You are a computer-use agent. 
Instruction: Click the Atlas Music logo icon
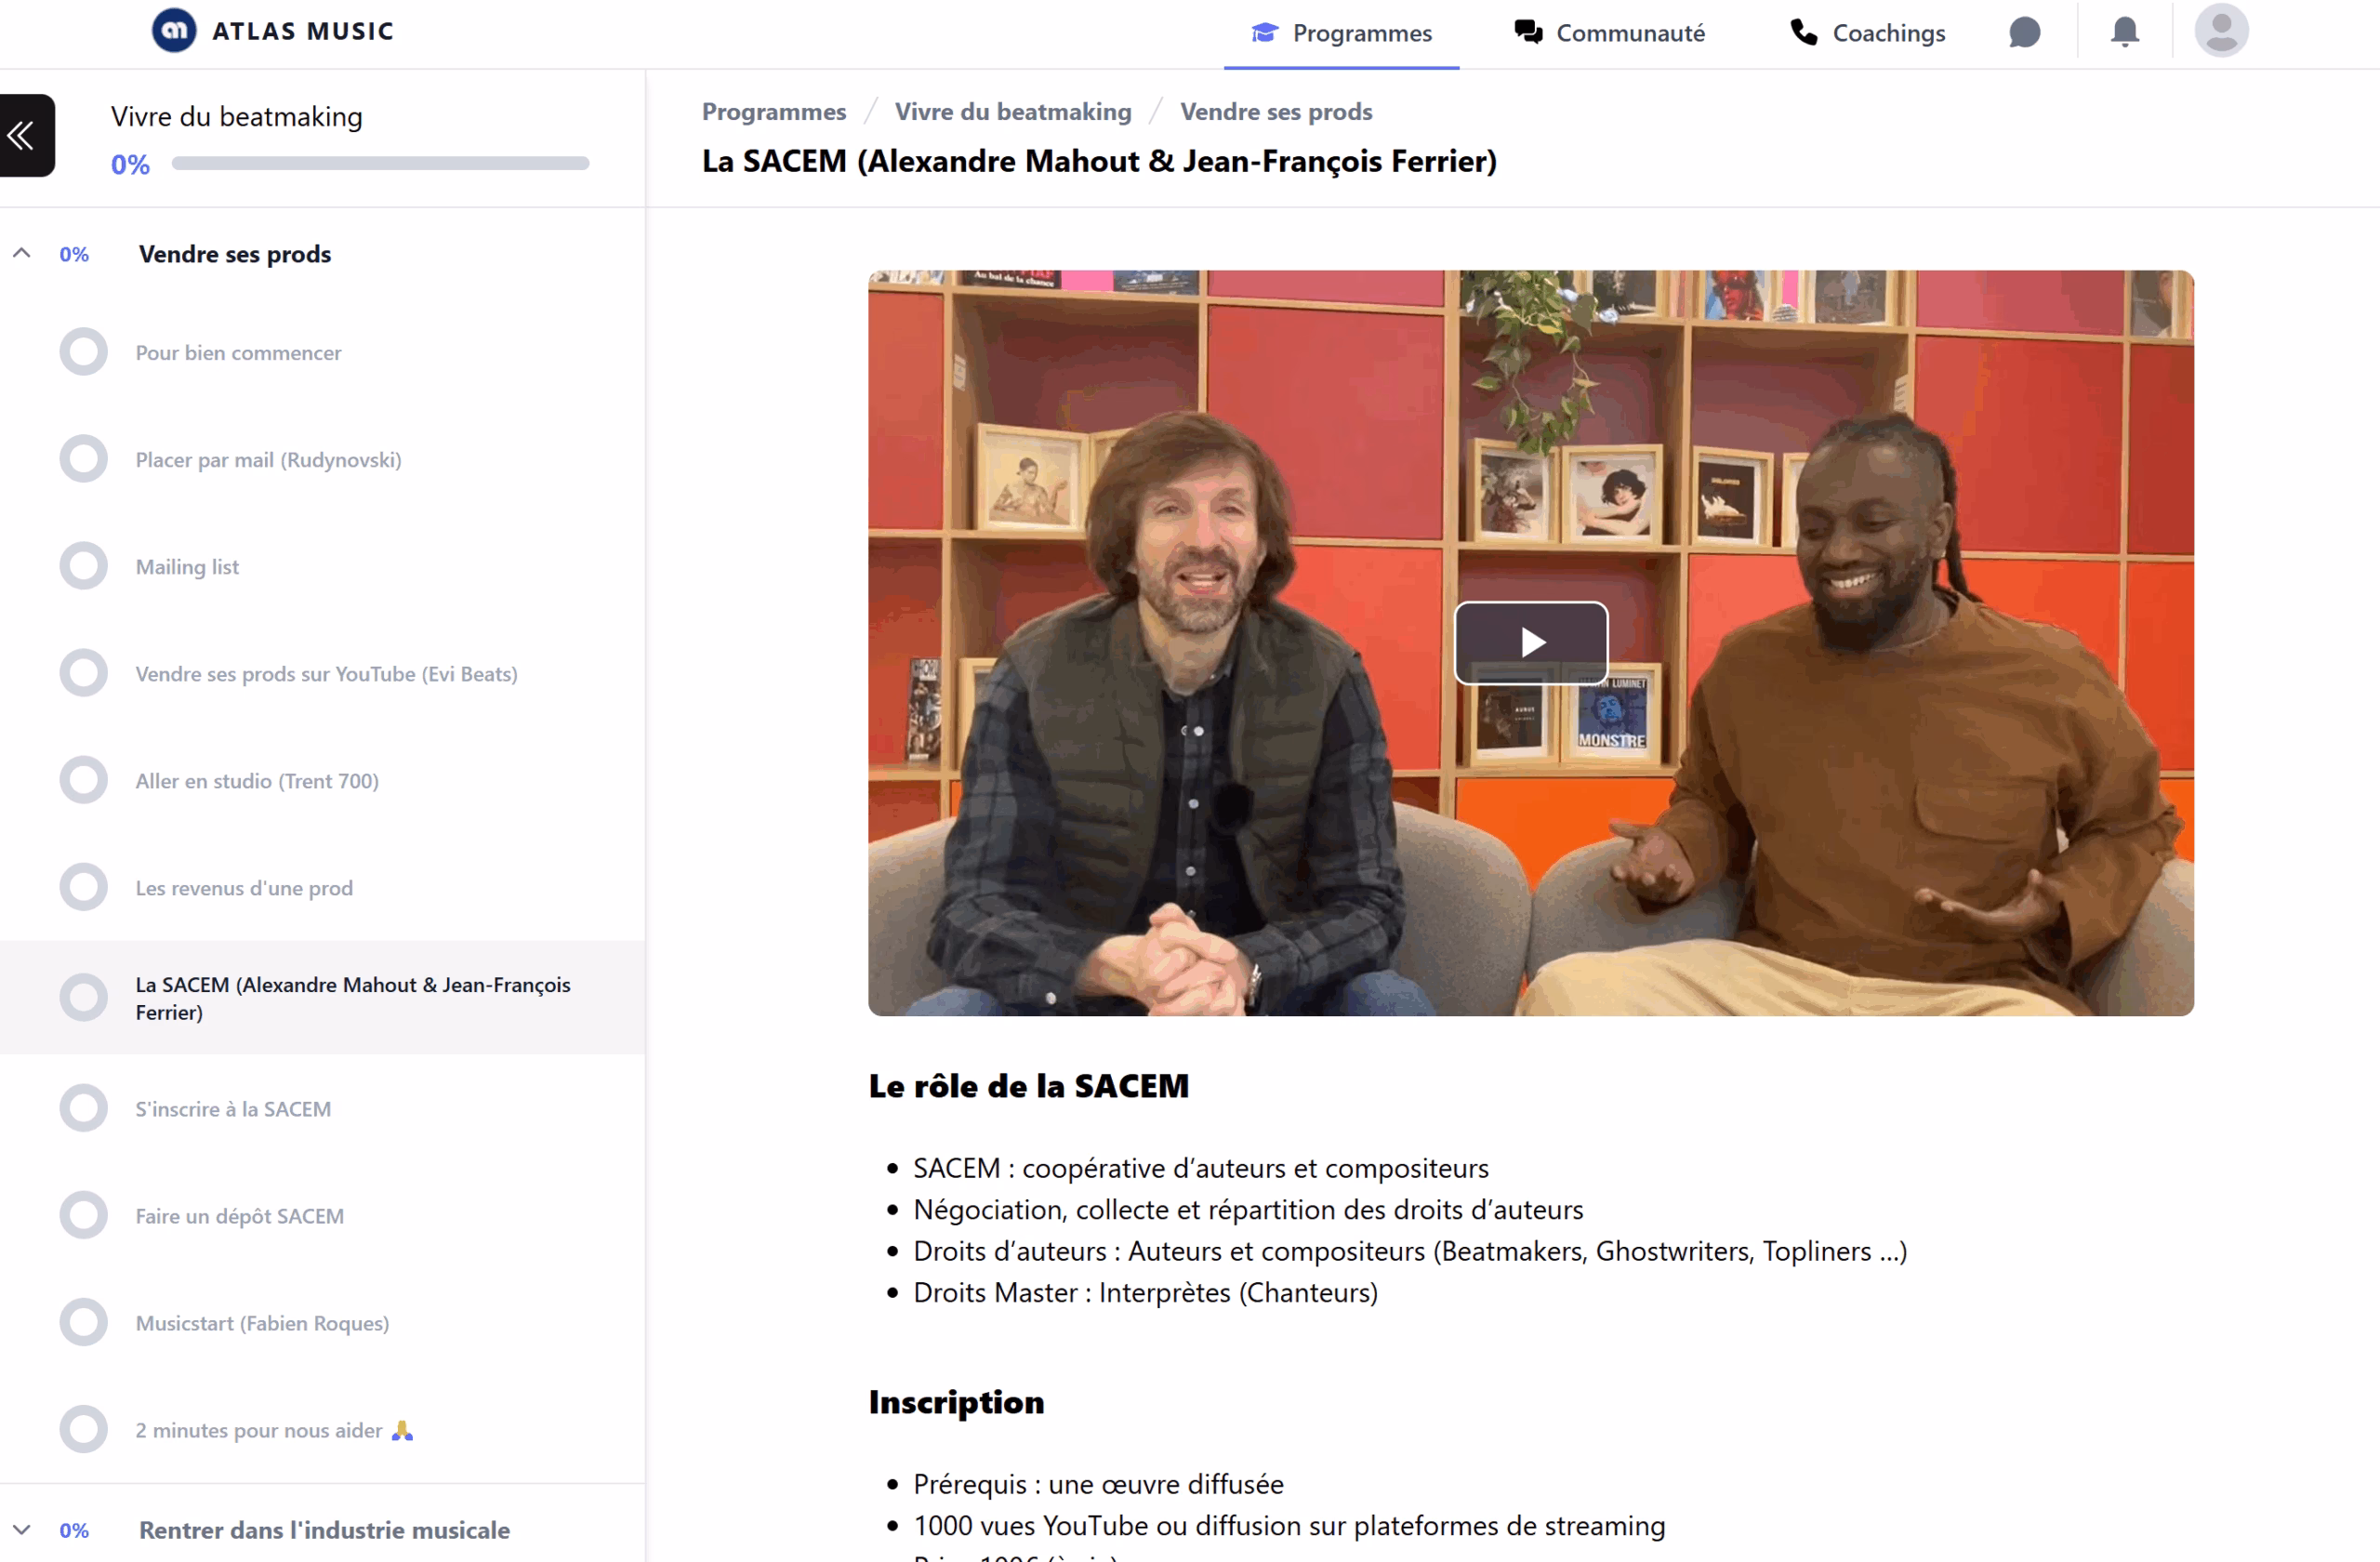click(174, 30)
